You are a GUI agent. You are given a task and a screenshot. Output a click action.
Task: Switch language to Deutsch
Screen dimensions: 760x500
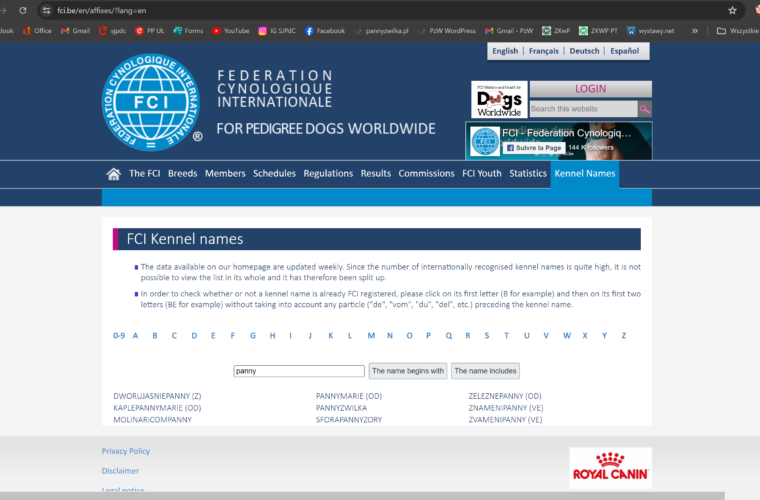(585, 51)
